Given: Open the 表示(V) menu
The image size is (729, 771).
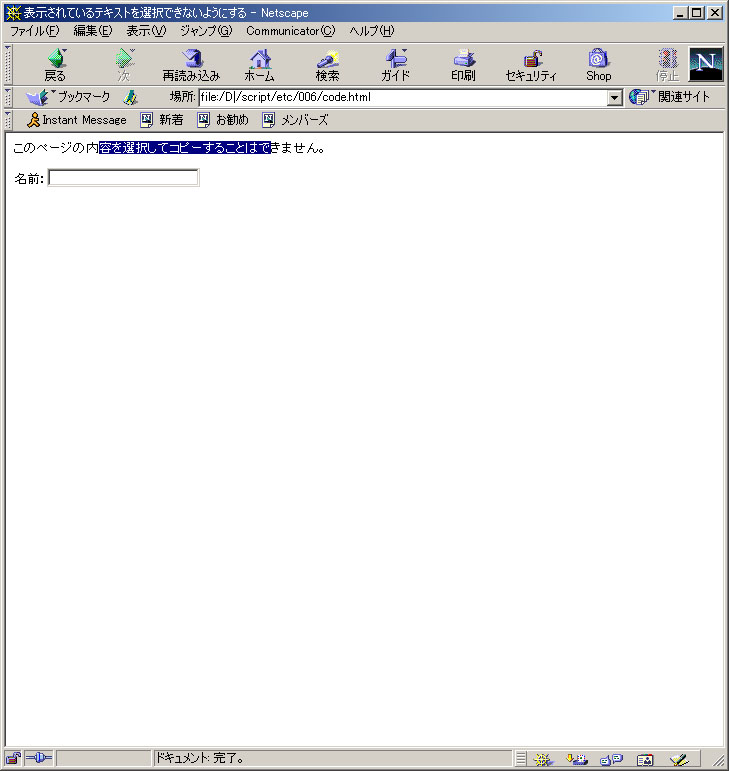Looking at the screenshot, I should 146,31.
